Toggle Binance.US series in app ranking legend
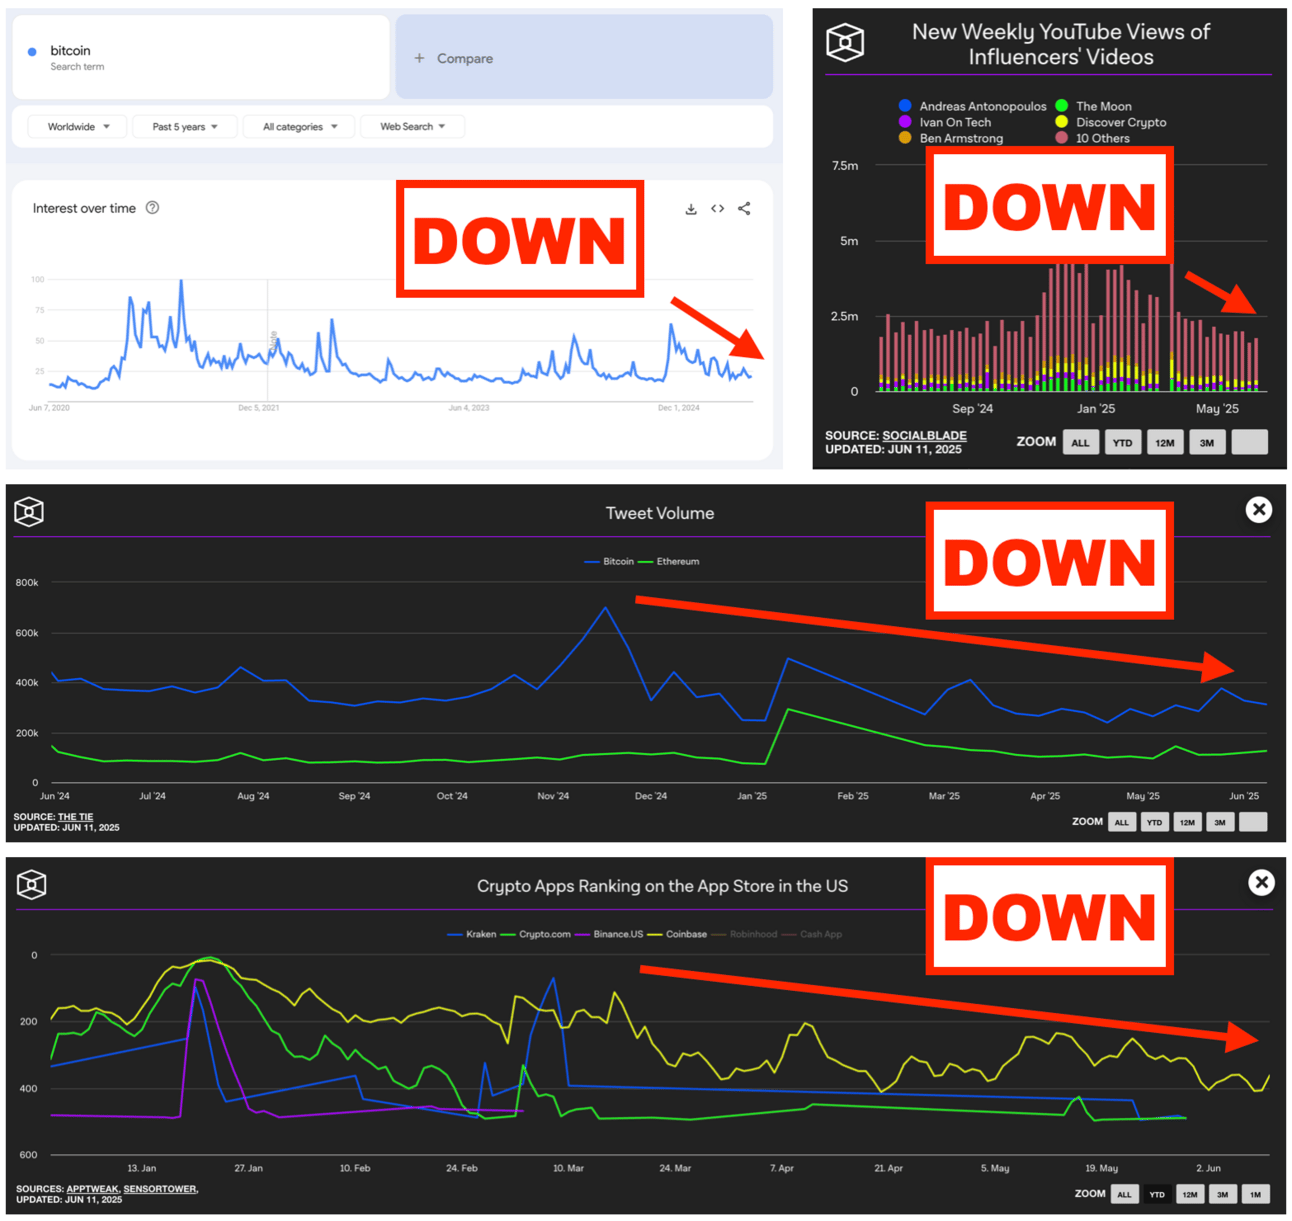Screen dimensions: 1292x1221 pos(610,934)
